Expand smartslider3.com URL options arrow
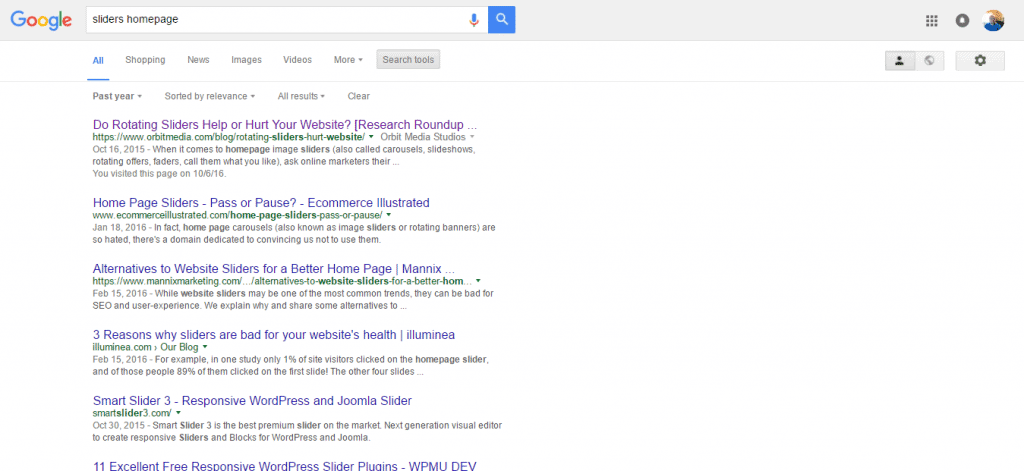The width and height of the screenshot is (1024, 471). 178,413
